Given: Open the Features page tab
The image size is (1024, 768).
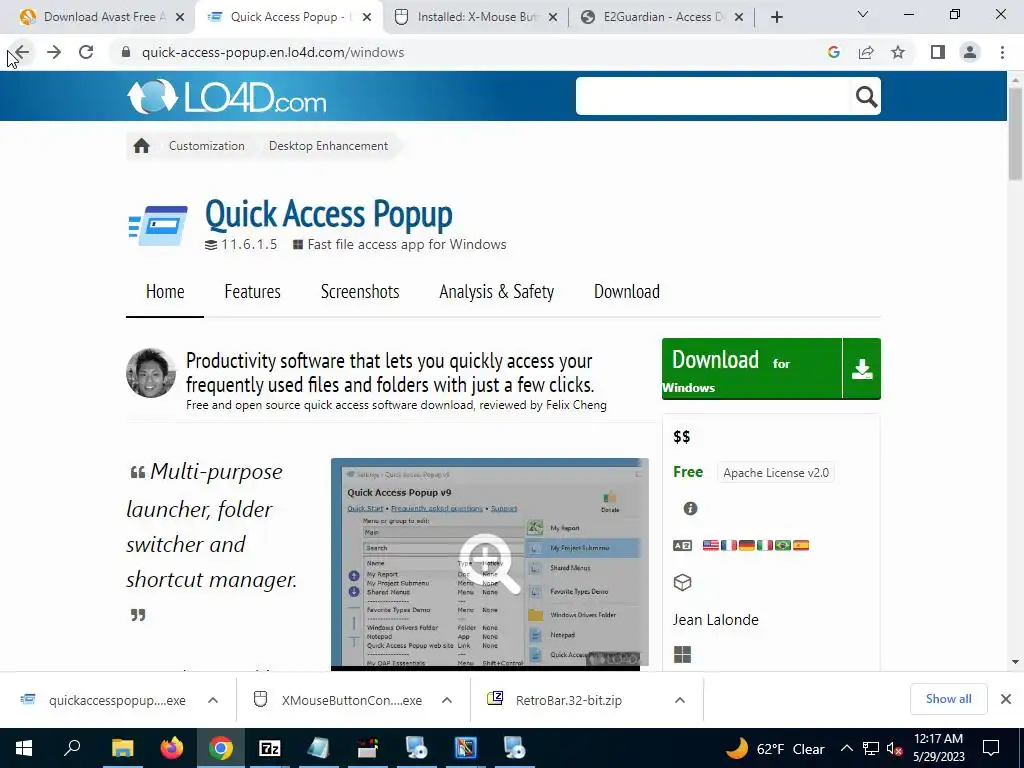Looking at the screenshot, I should tap(252, 291).
